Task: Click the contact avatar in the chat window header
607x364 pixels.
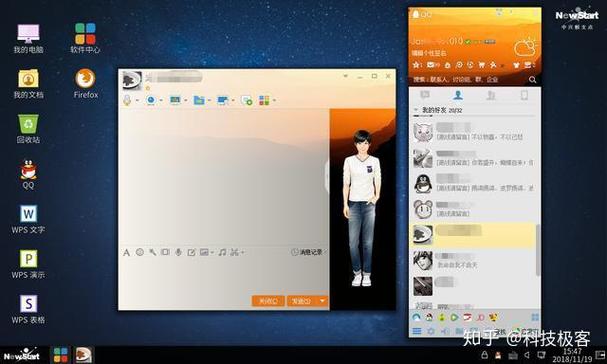Action: click(x=132, y=80)
